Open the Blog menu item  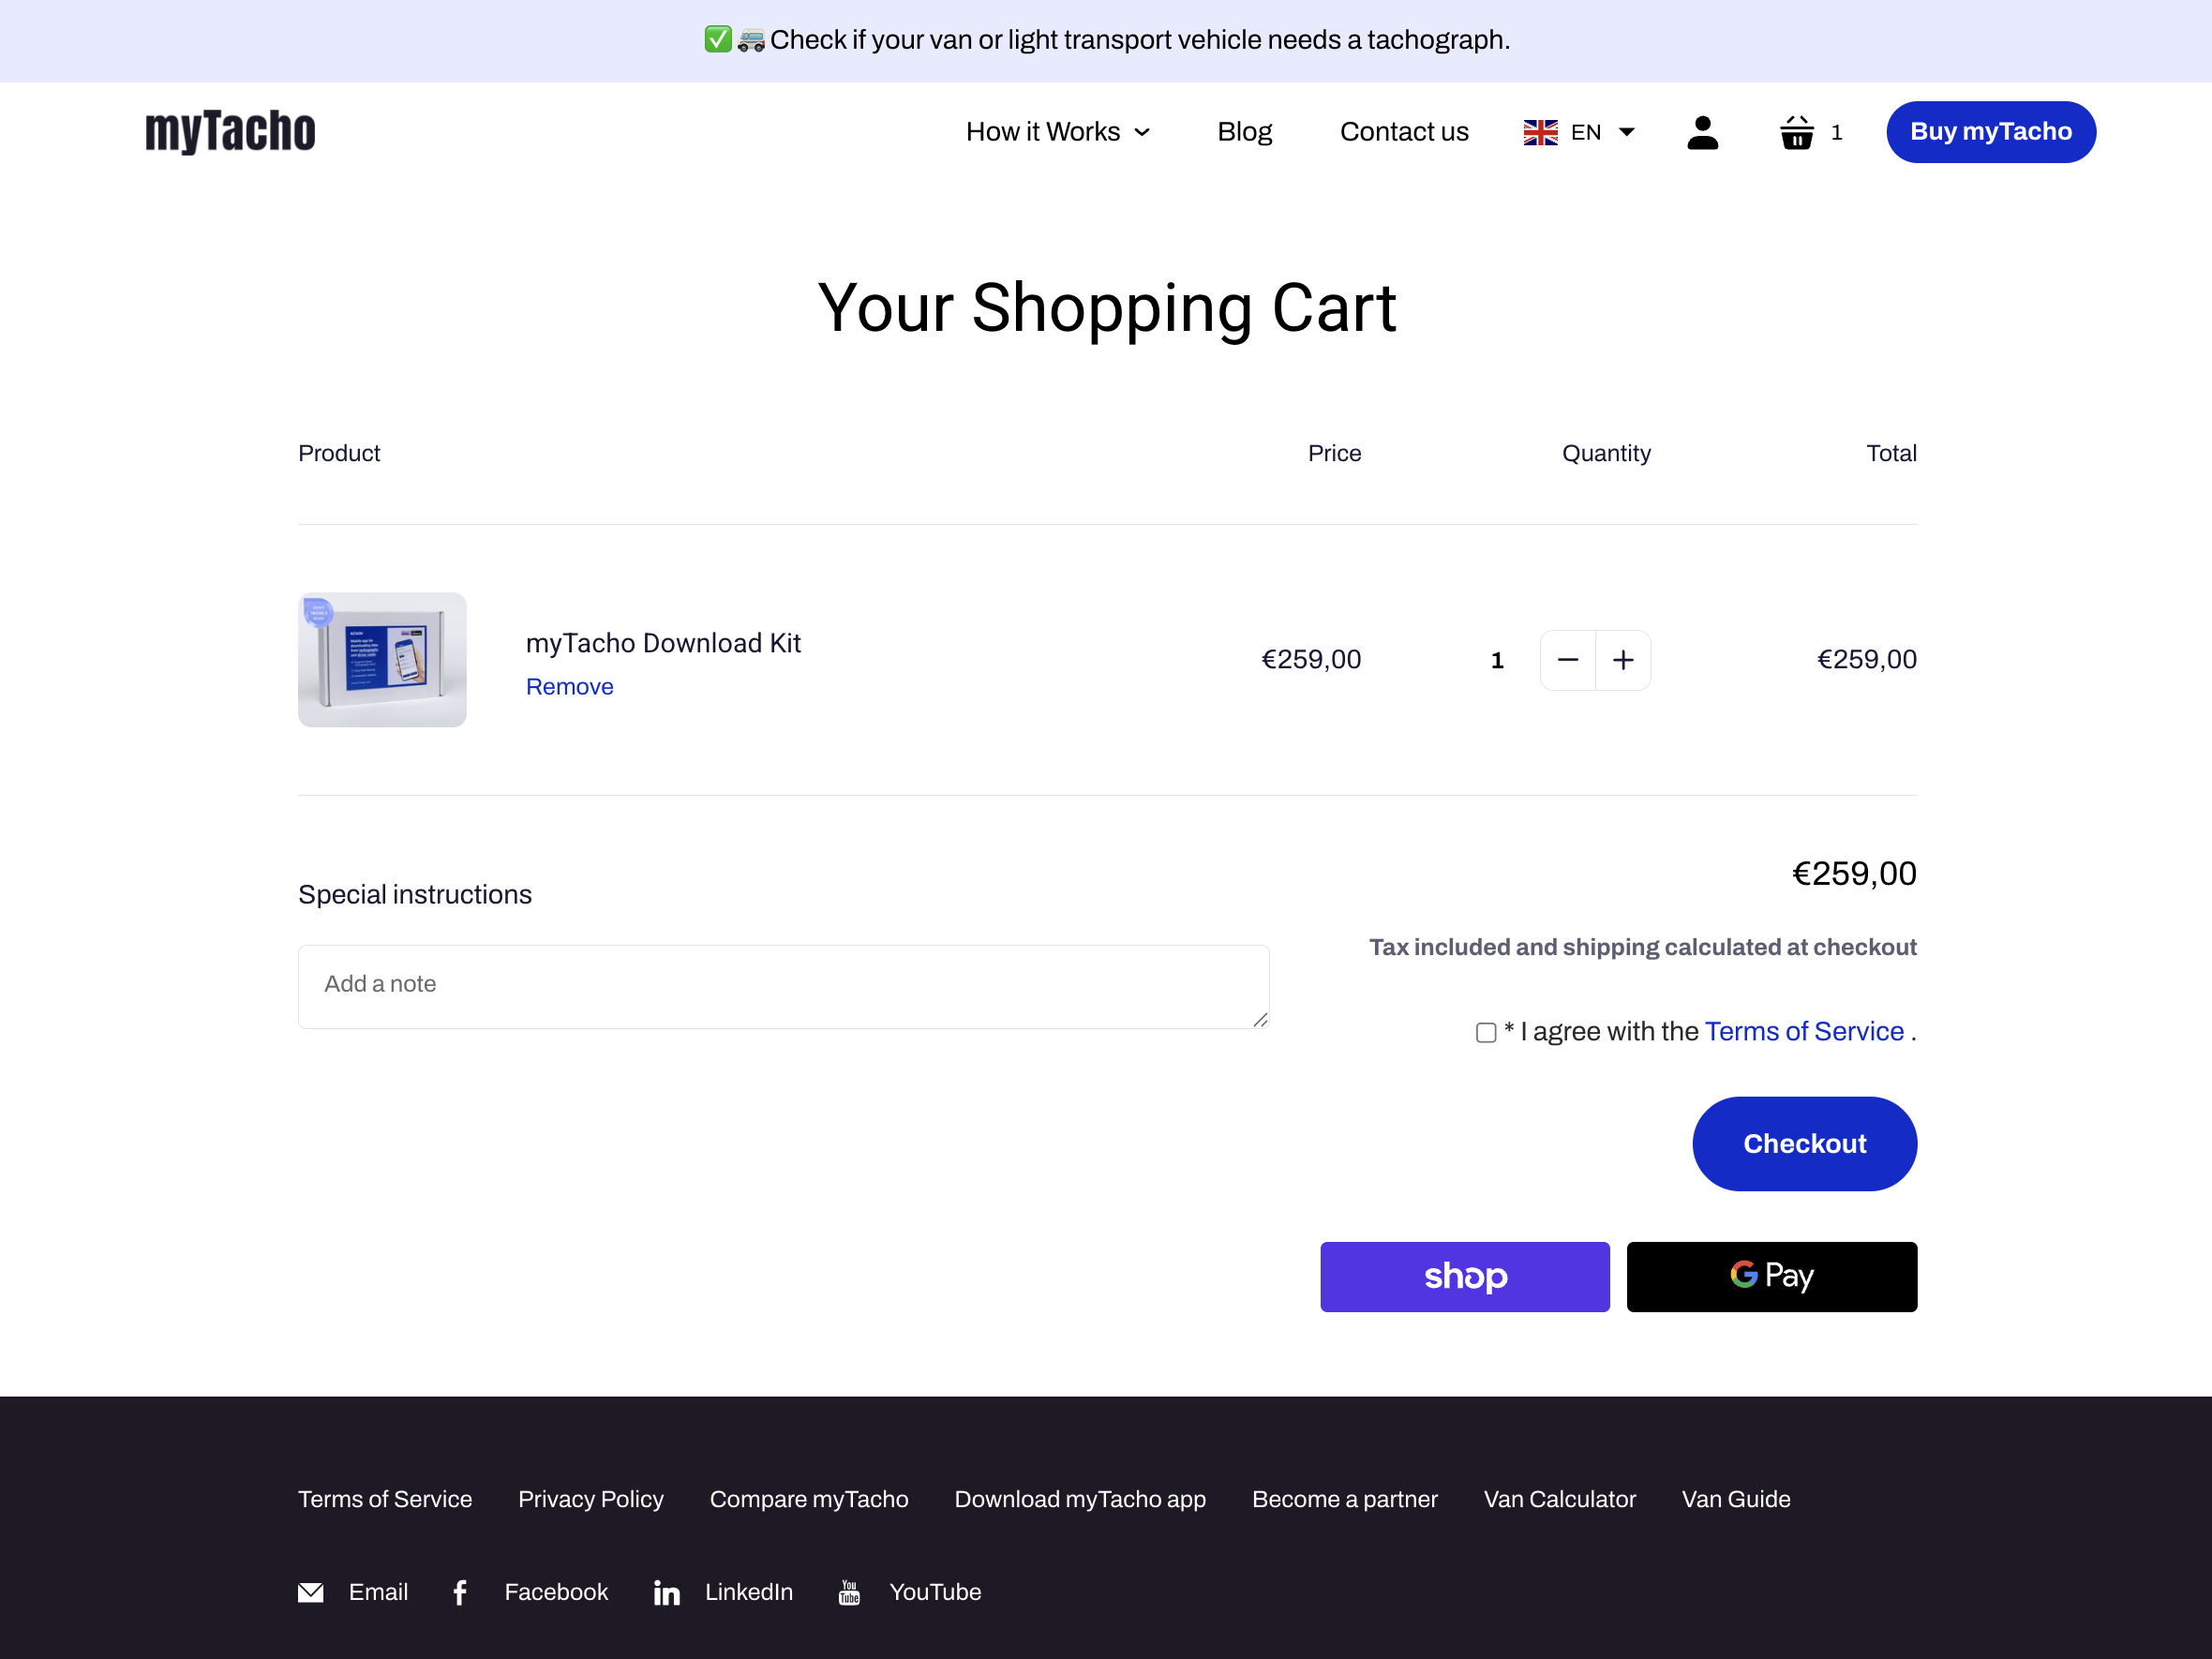pyautogui.click(x=1244, y=132)
